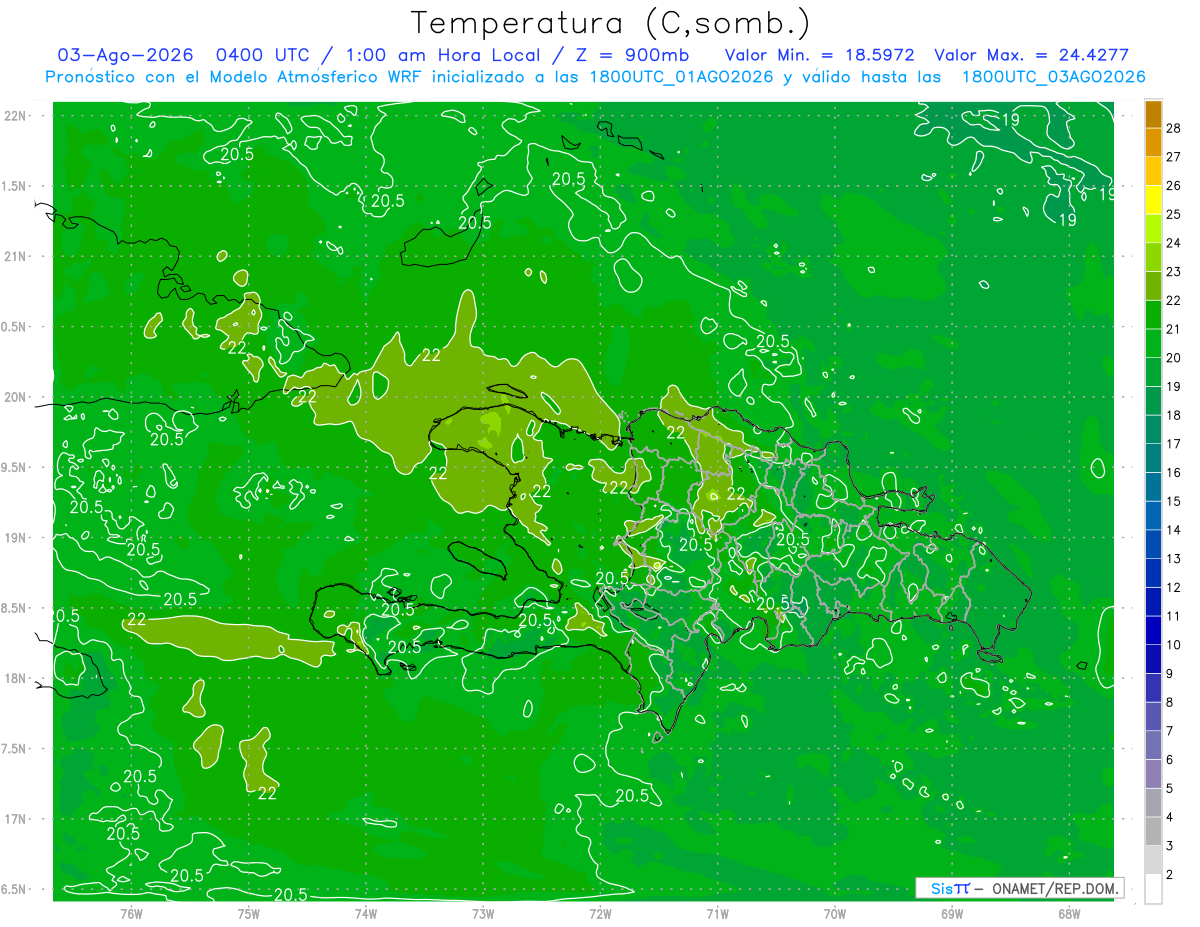
Task: Click the 21N latitude axis label
Action: coord(17,256)
